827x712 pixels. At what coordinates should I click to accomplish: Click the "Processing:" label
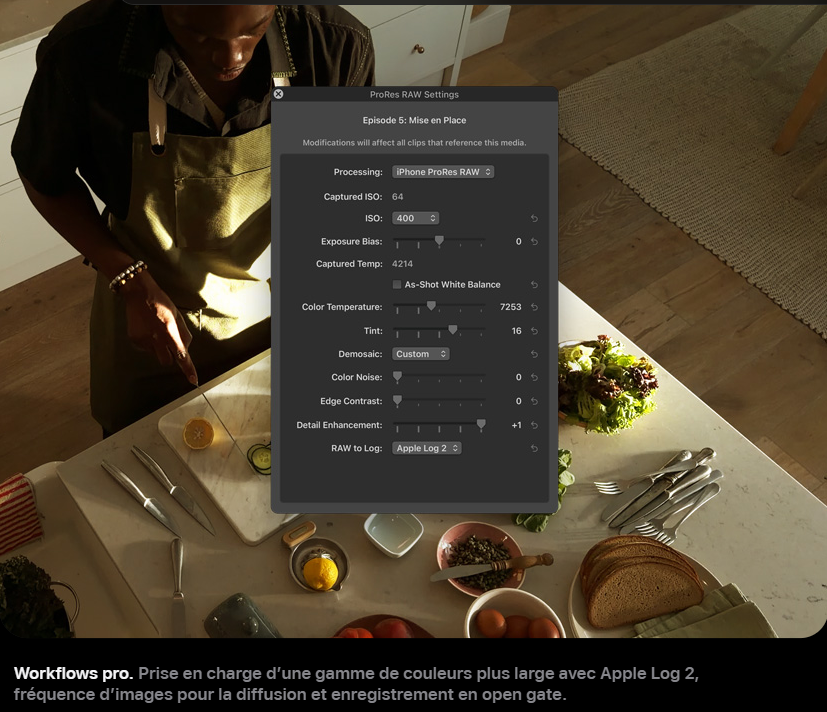(x=358, y=172)
